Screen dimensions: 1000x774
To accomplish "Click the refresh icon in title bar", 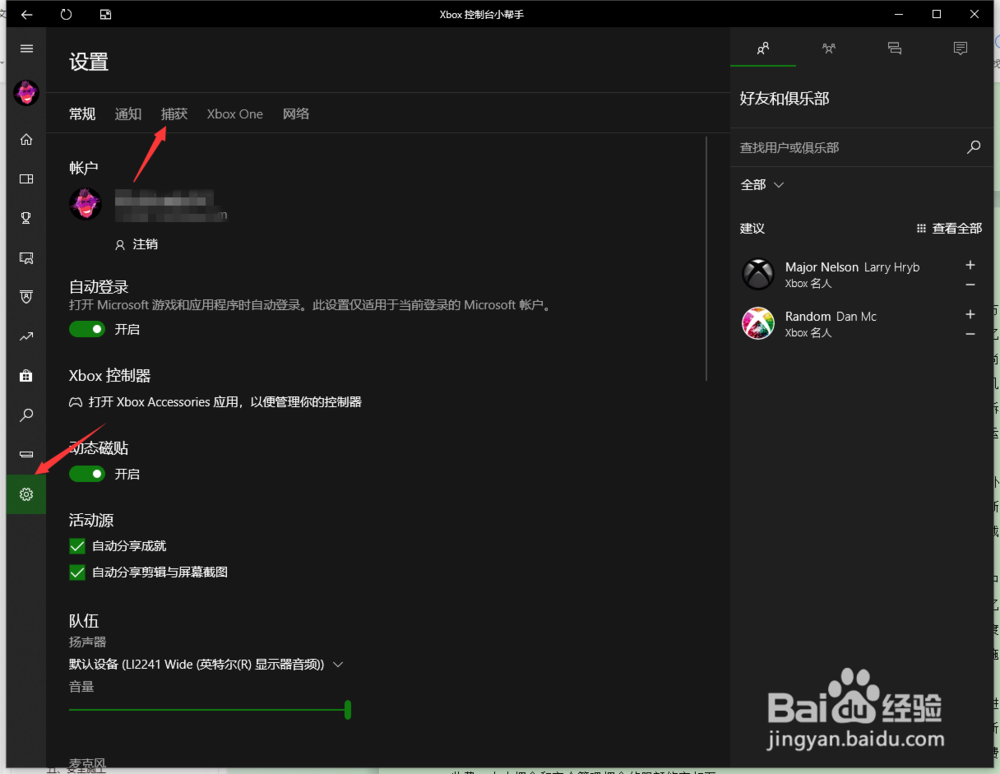I will click(x=66, y=14).
